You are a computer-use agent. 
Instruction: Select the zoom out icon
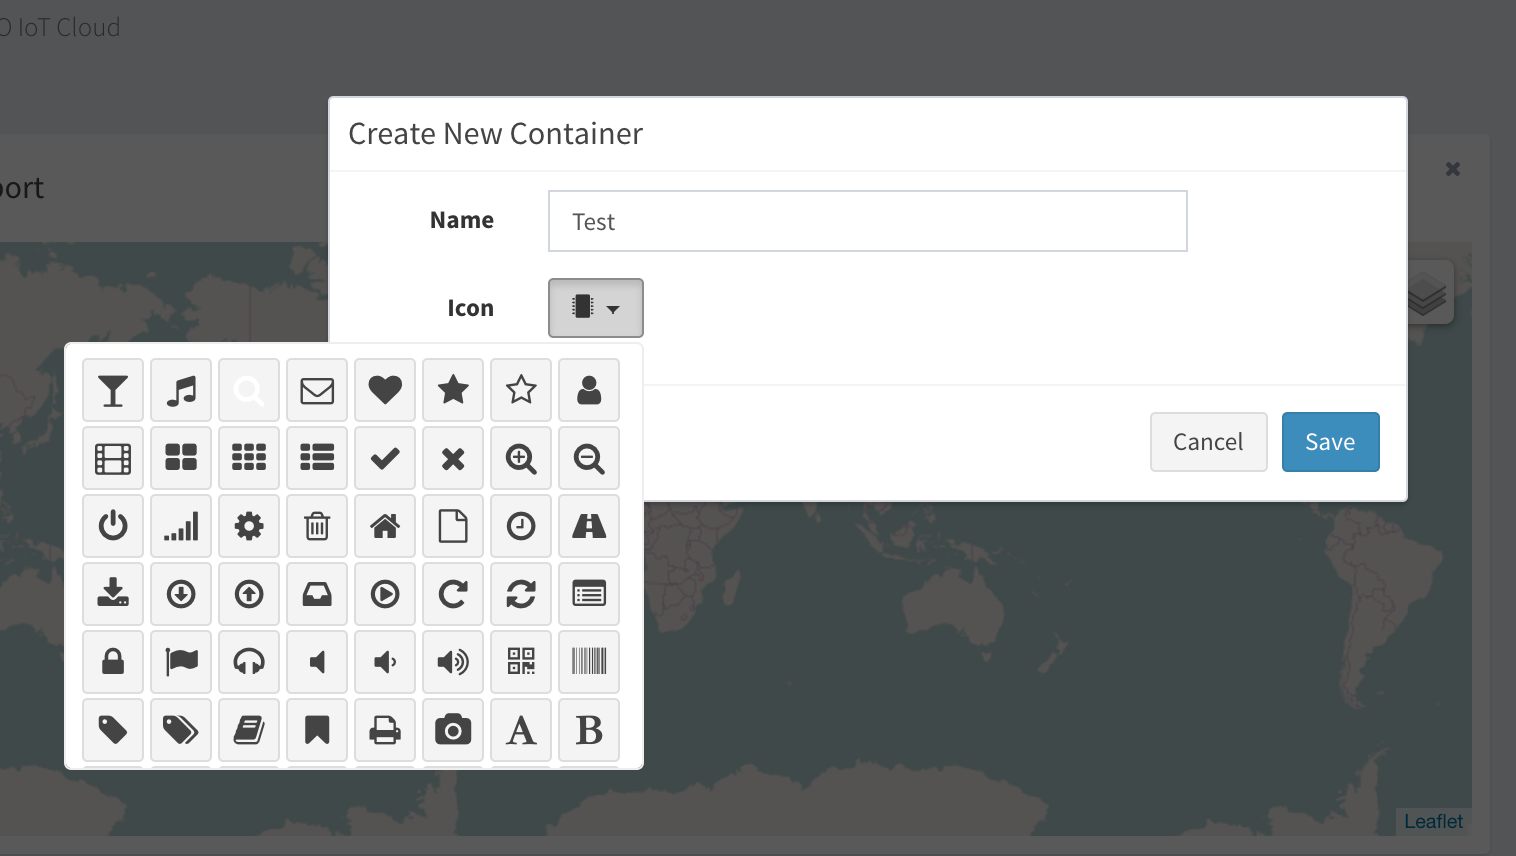coord(589,458)
